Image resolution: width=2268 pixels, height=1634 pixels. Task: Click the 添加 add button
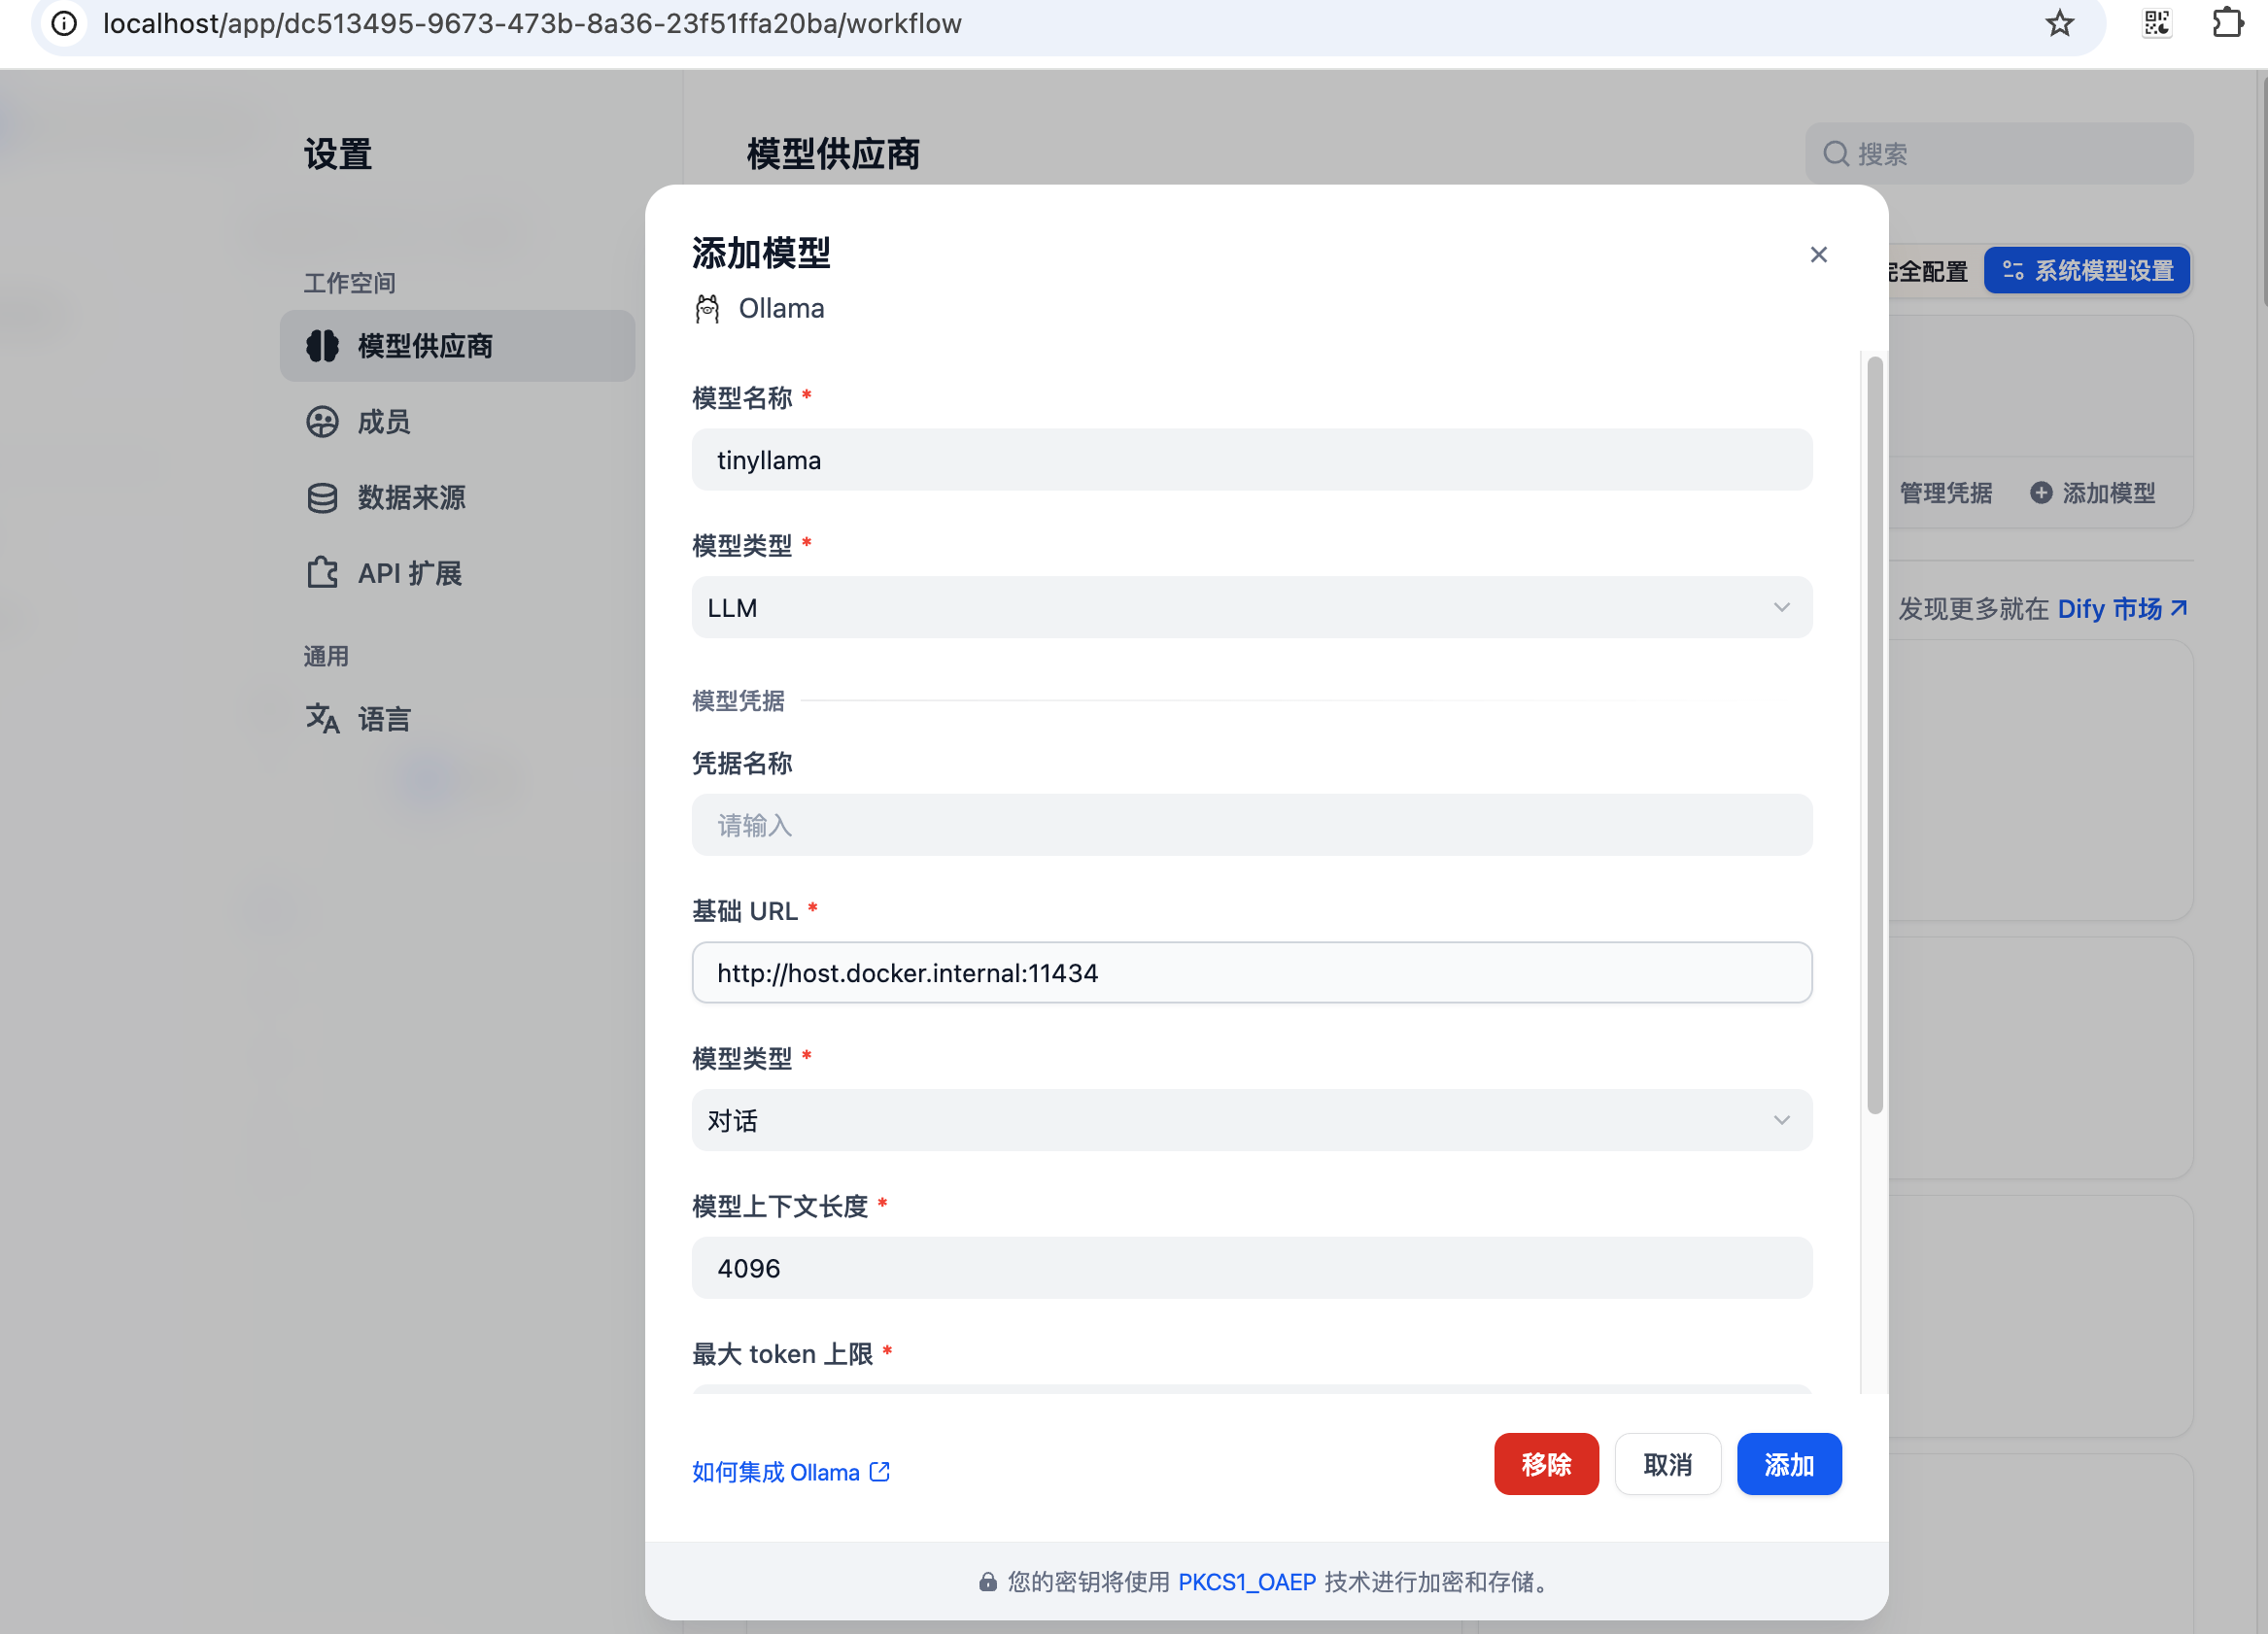[1788, 1464]
